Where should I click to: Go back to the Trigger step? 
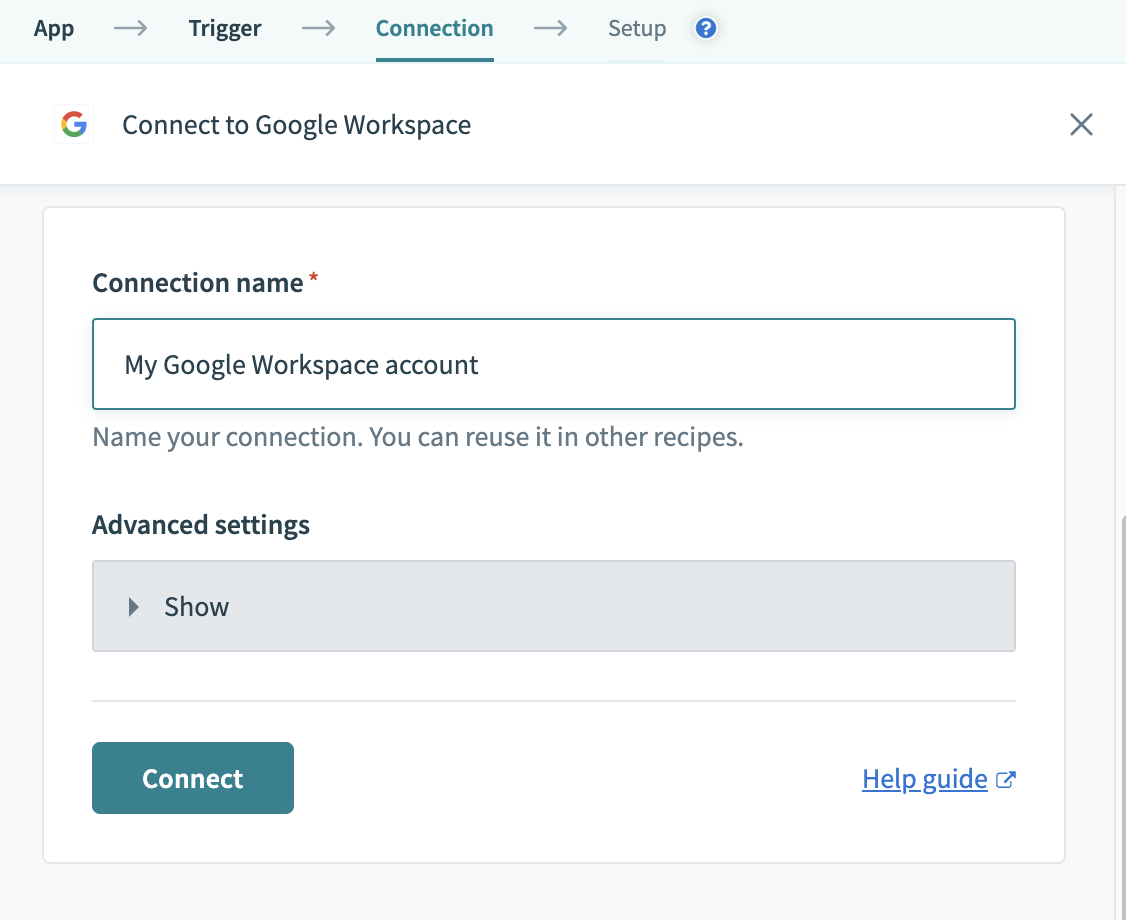(225, 29)
